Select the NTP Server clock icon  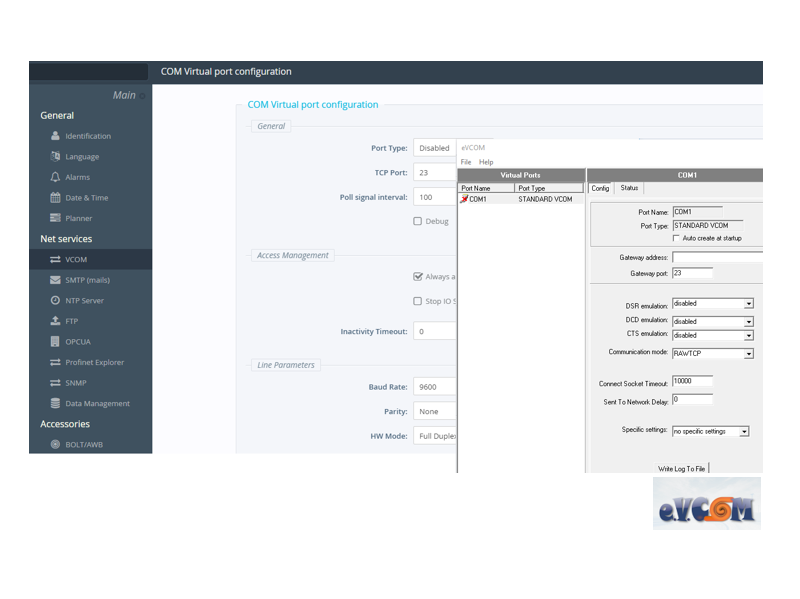(56, 300)
